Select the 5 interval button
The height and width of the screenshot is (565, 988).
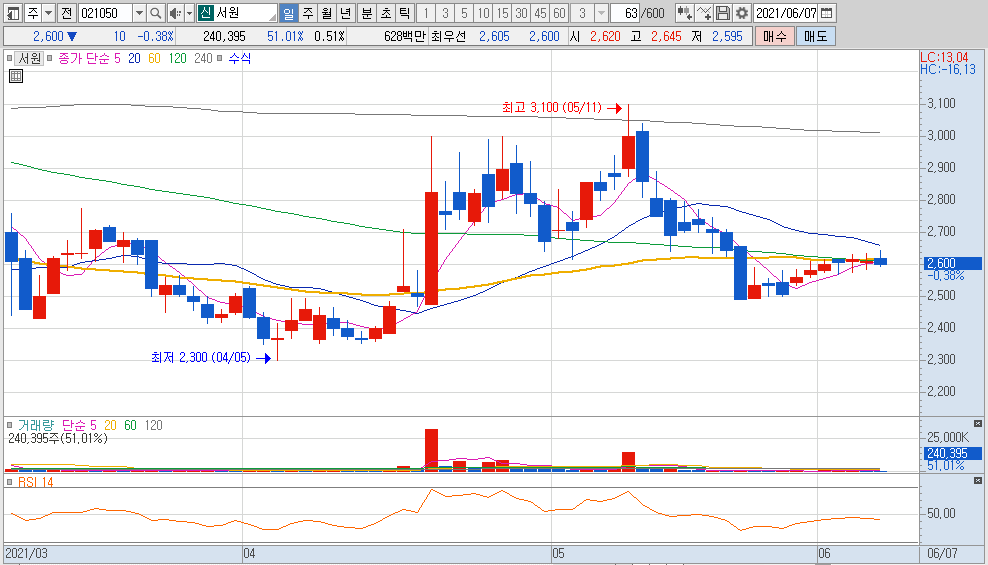pos(464,13)
